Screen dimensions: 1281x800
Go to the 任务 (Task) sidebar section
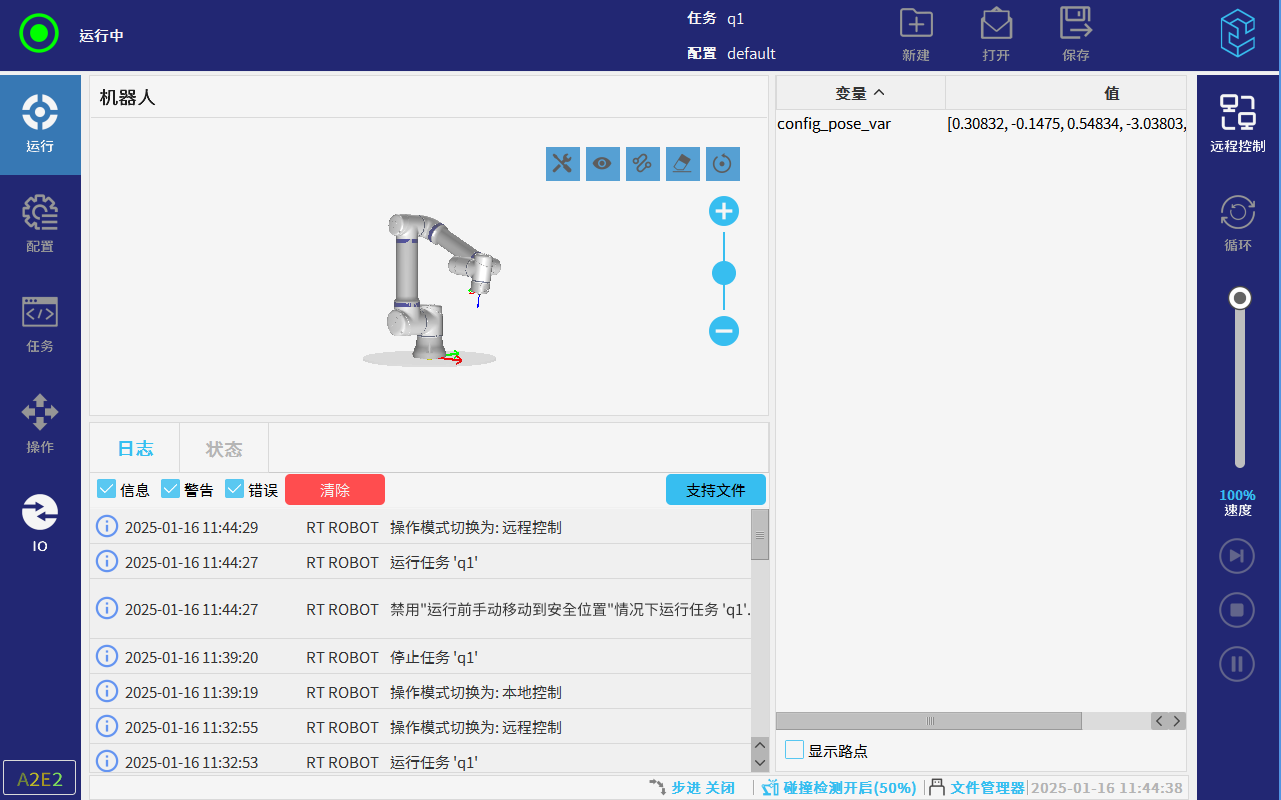(40, 324)
